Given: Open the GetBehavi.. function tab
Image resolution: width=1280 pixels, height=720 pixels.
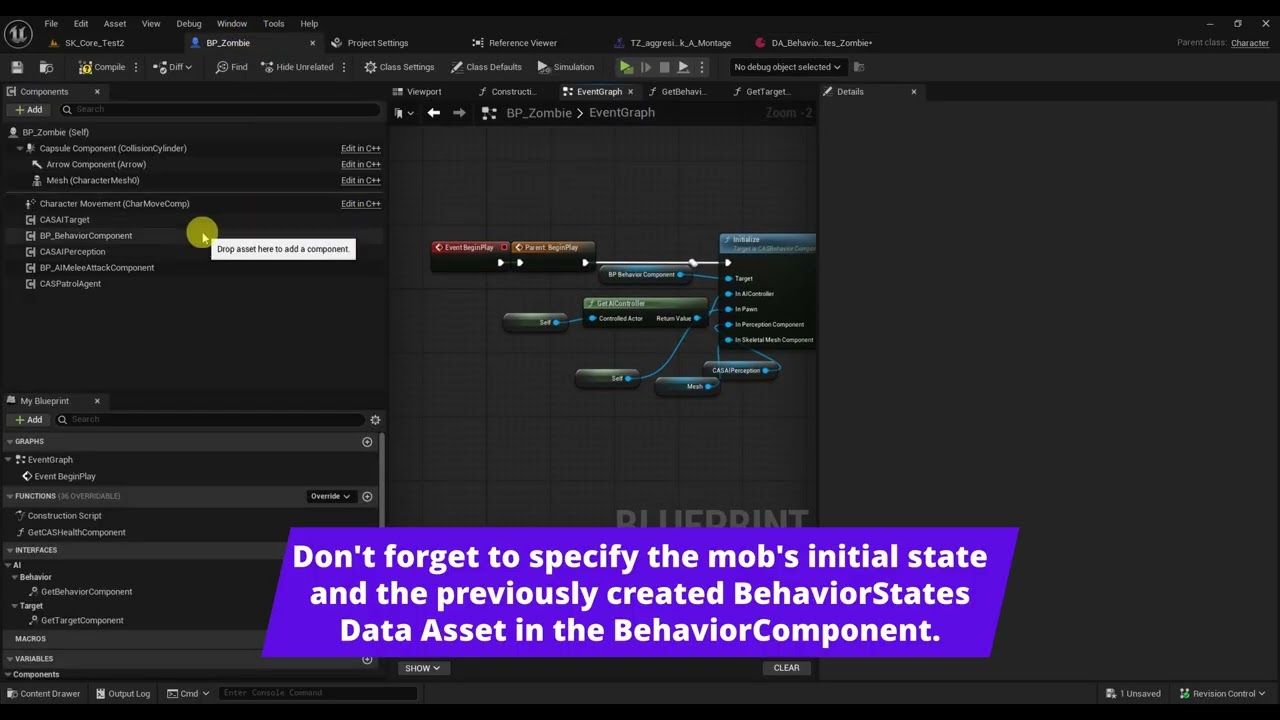Looking at the screenshot, I should 684,91.
